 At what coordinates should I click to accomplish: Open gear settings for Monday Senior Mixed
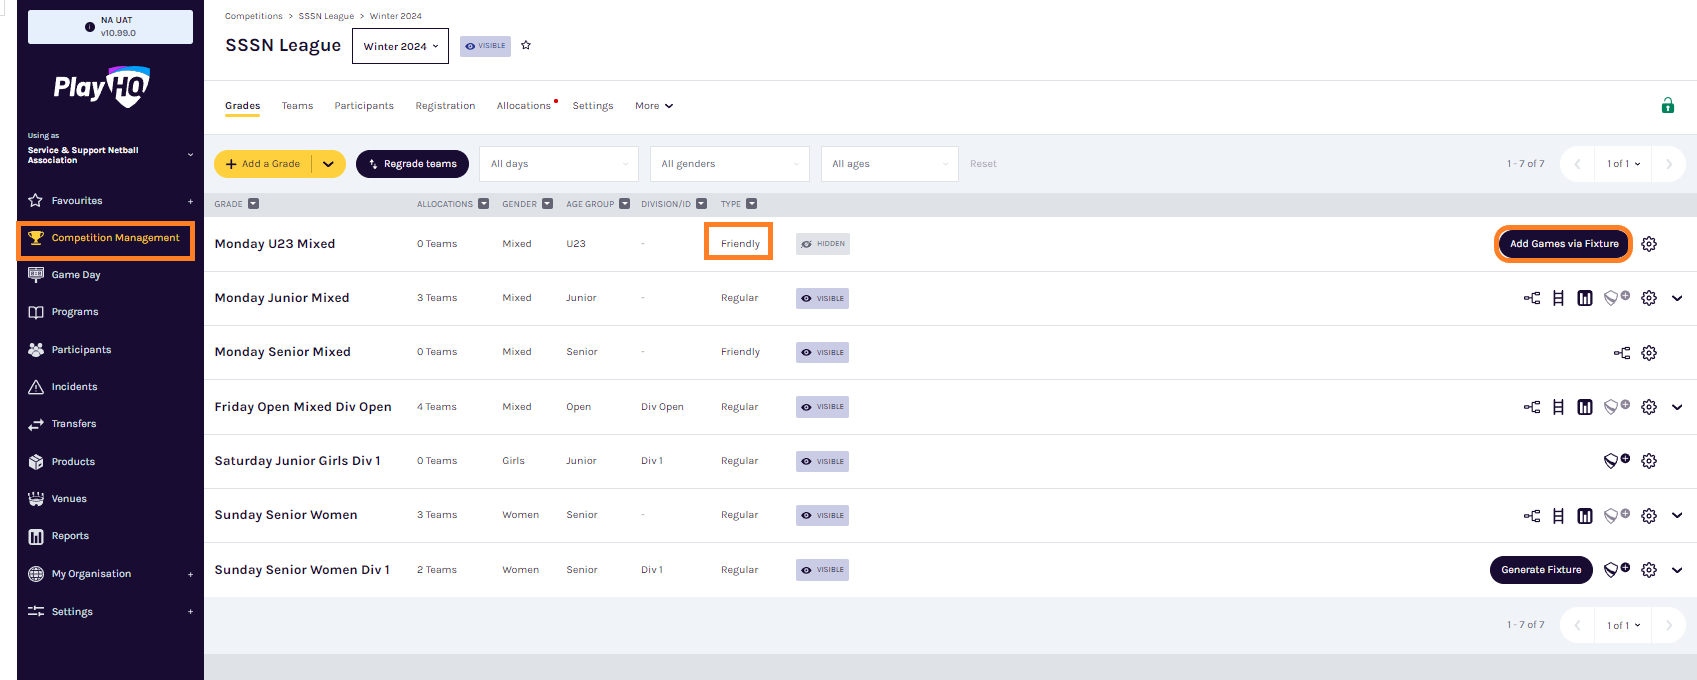point(1649,352)
